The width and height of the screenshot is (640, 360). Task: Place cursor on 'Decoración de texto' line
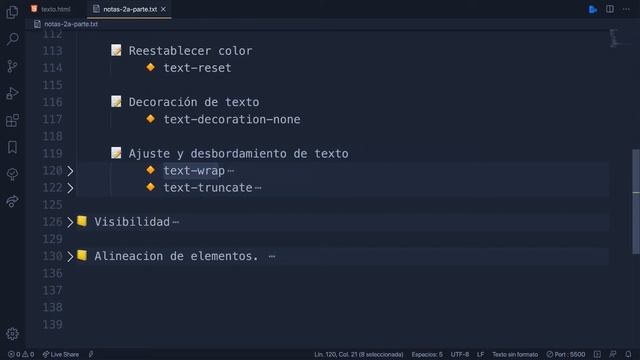(194, 102)
